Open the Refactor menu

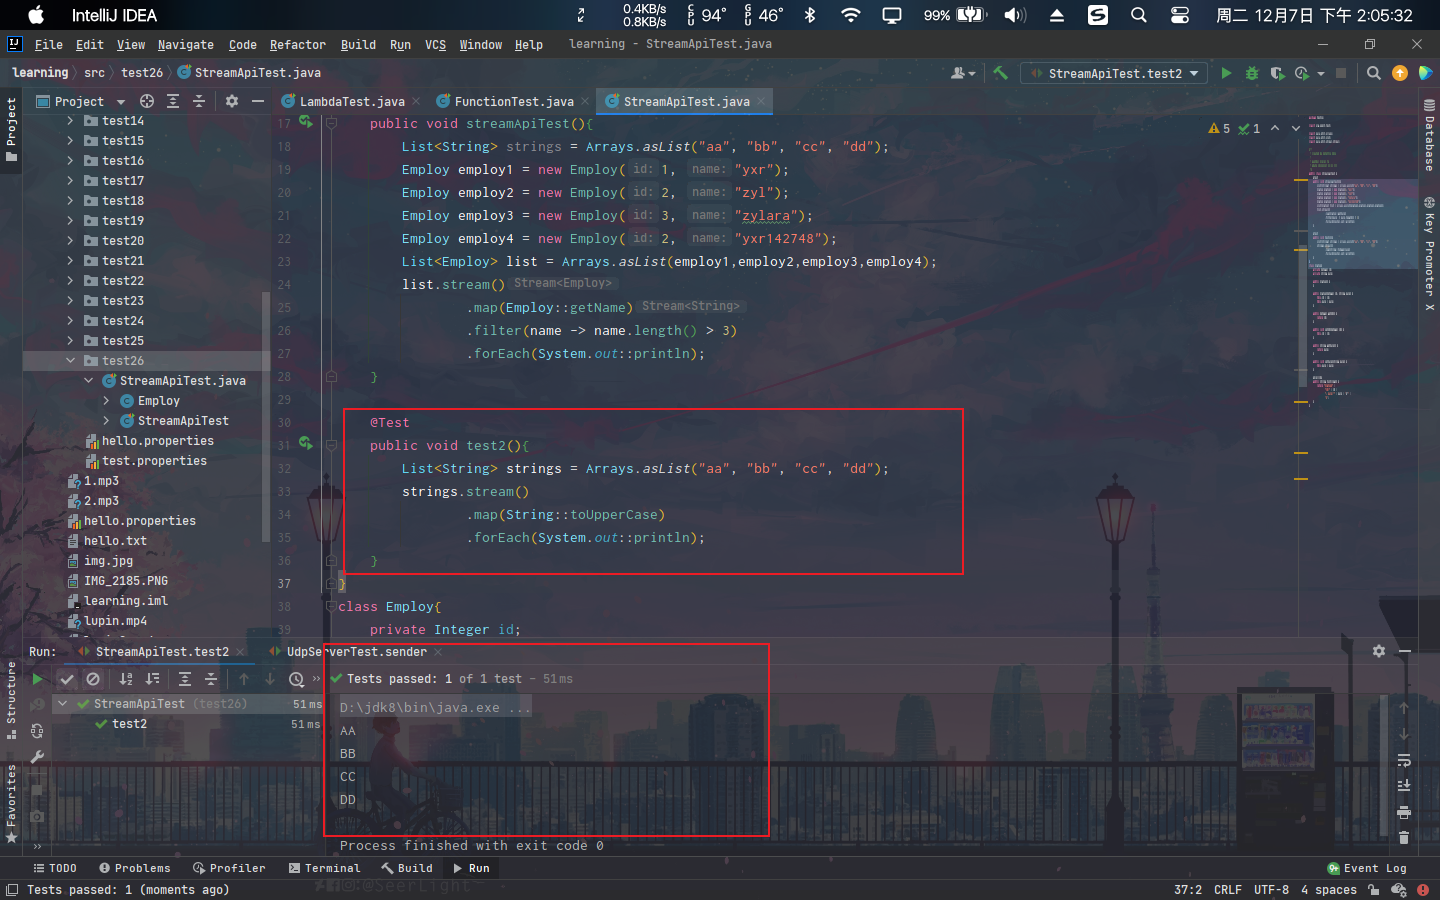click(x=297, y=44)
